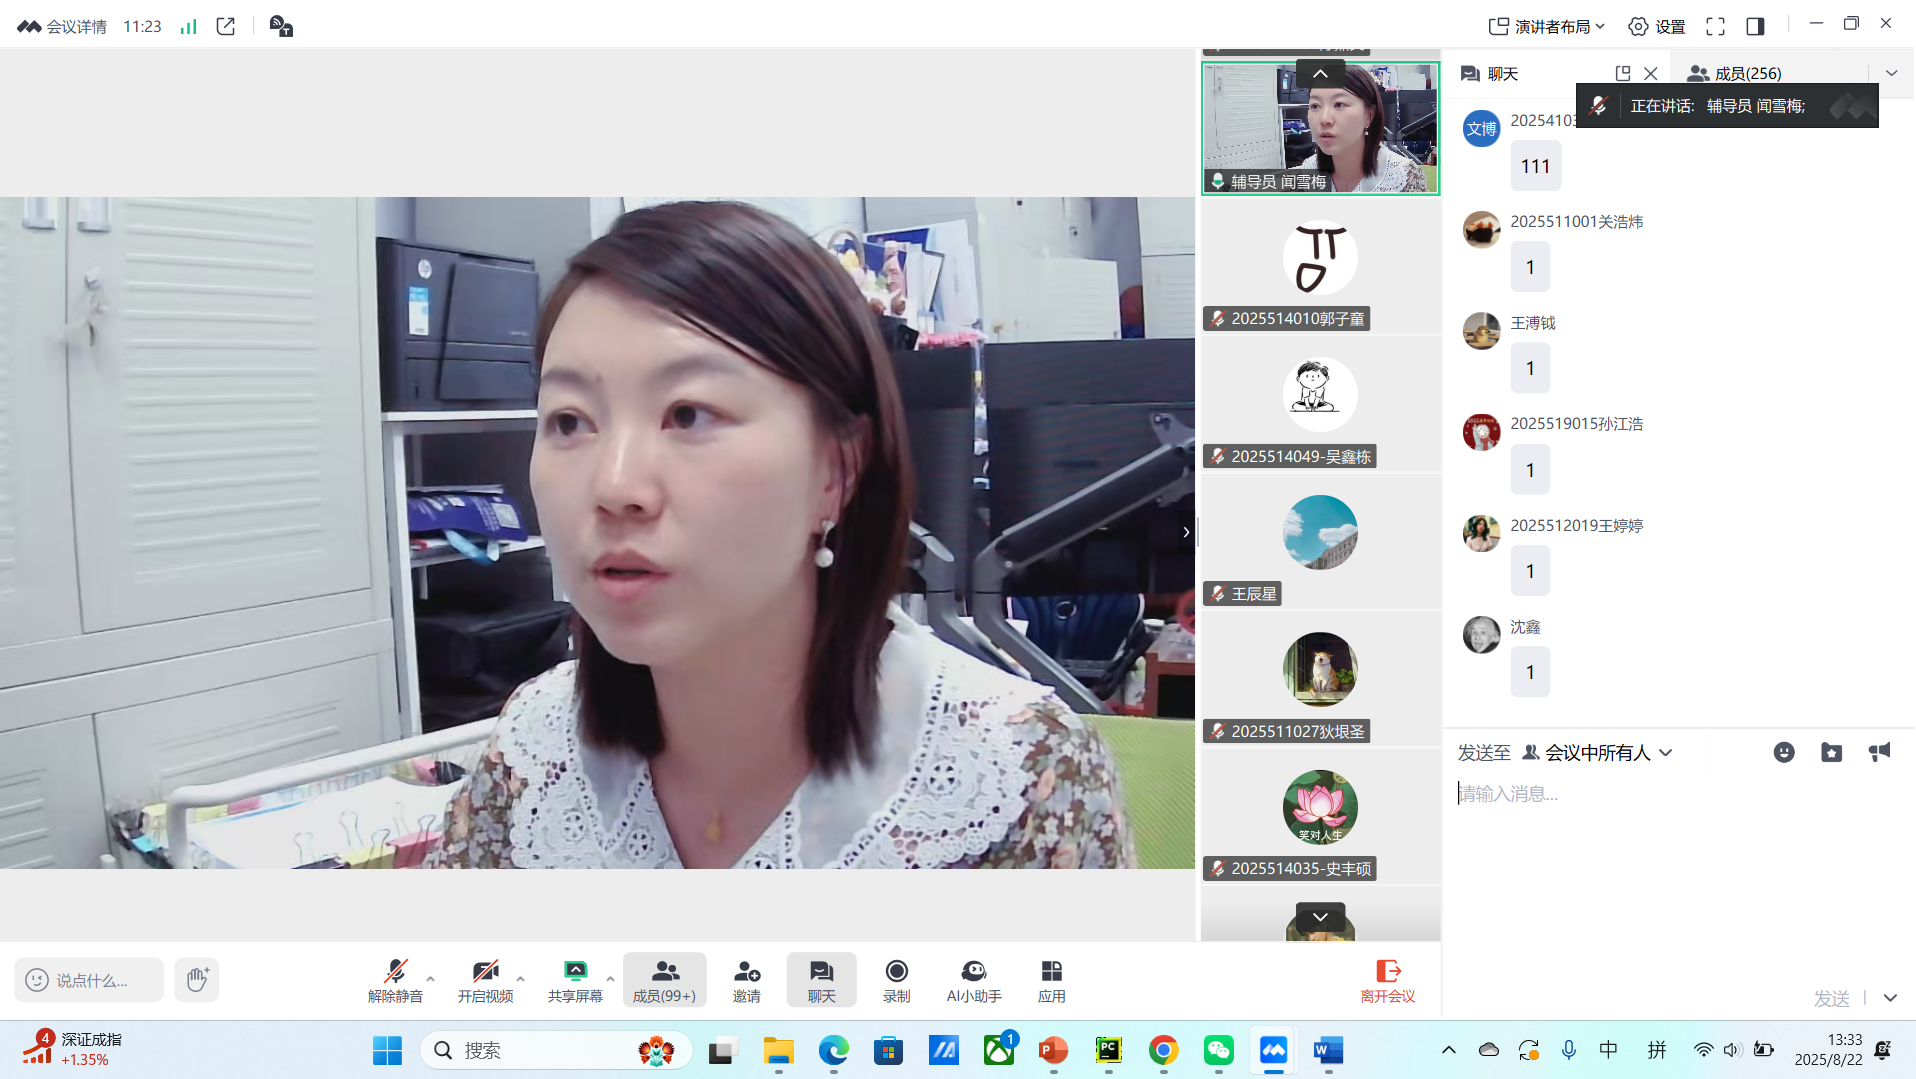Enter fullscreen mode from top bar
The width and height of the screenshot is (1916, 1079).
(x=1715, y=26)
